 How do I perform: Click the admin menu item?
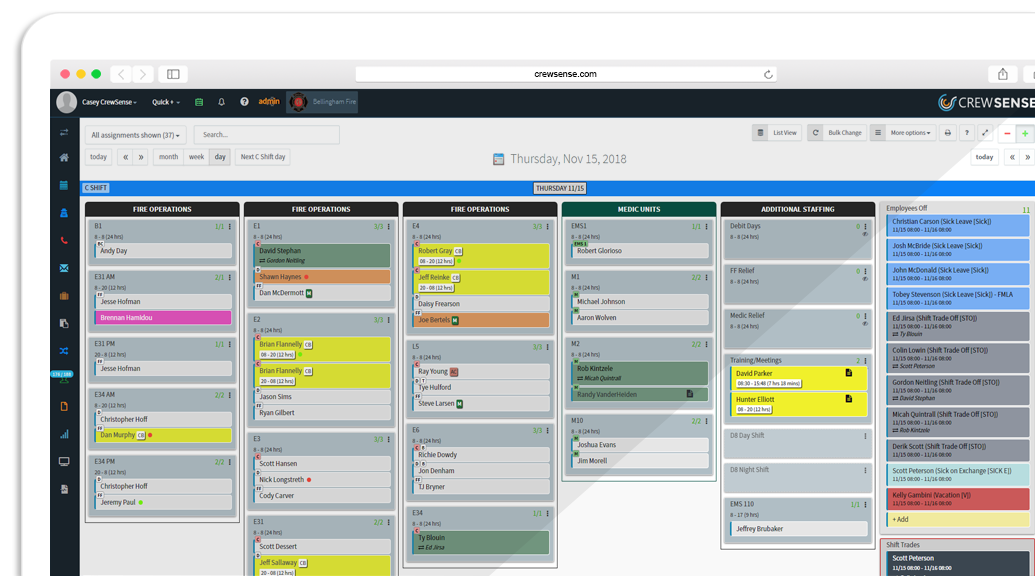268,102
